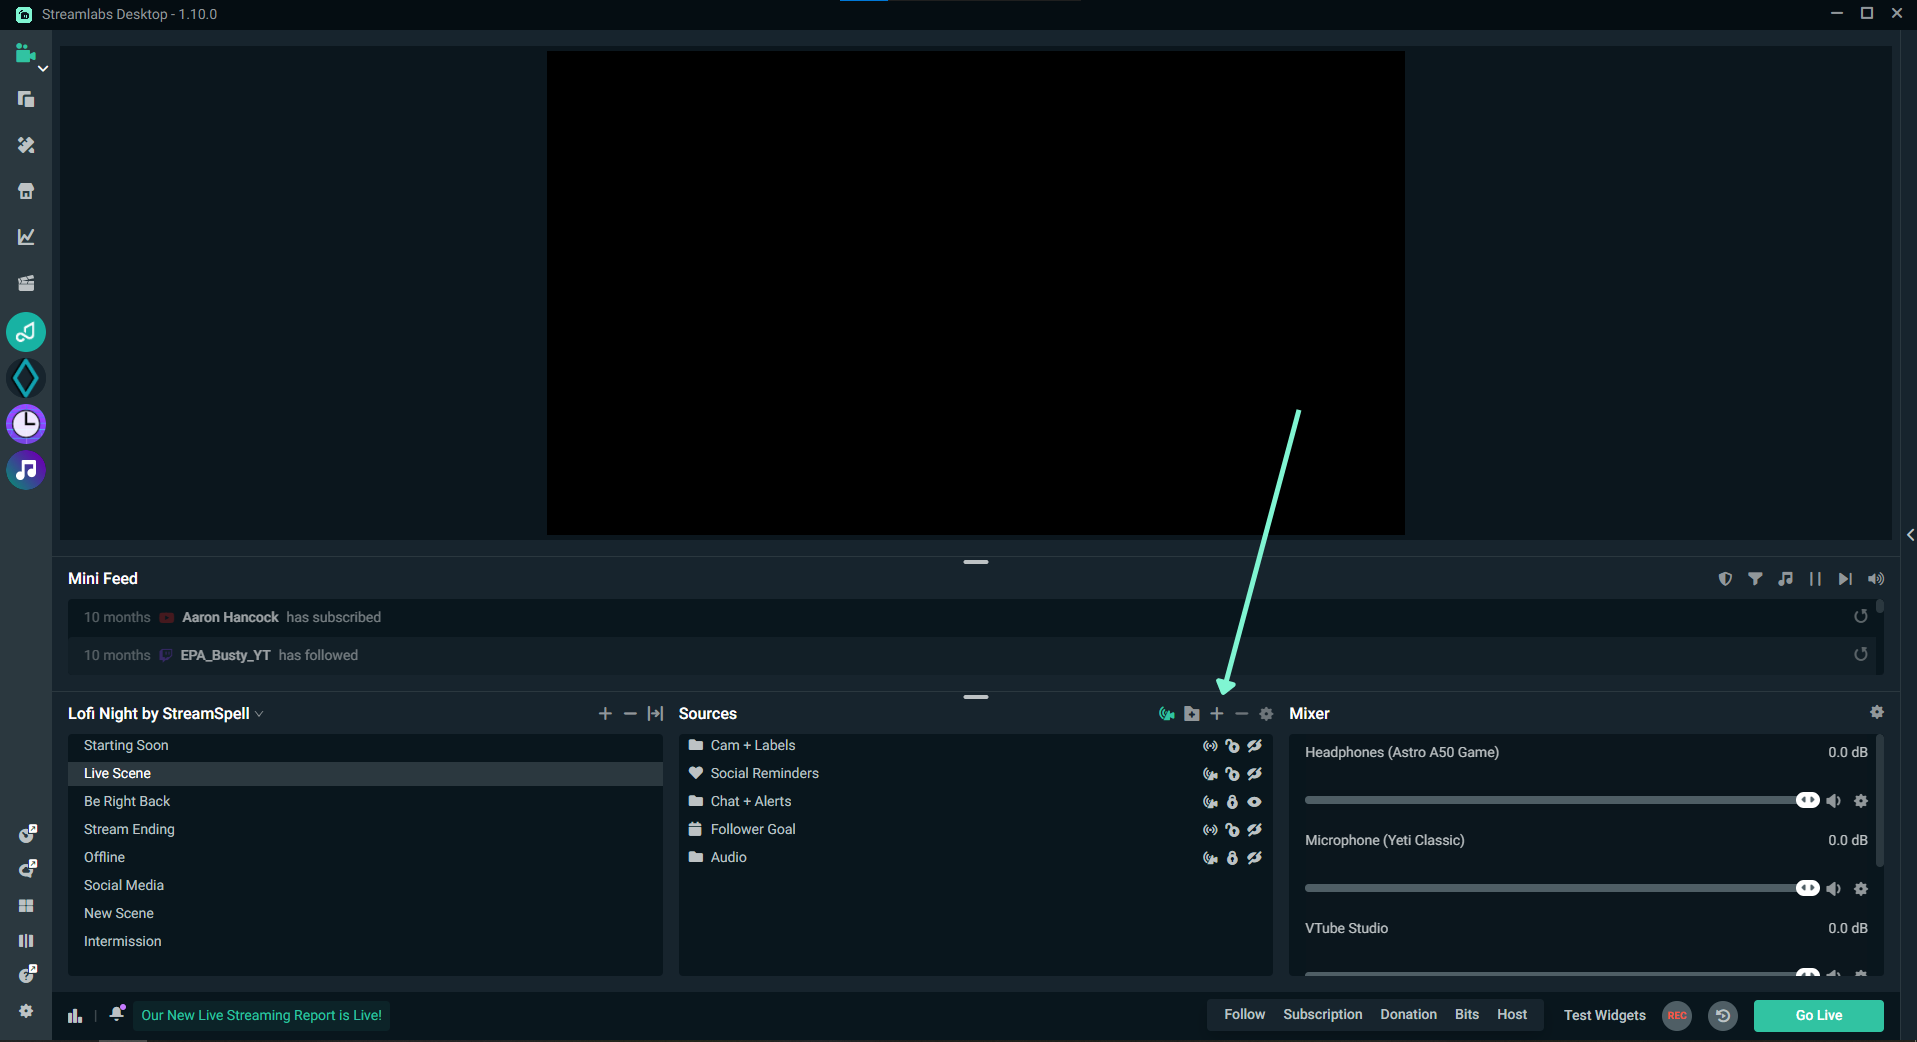Open the stats chart icon in sidebar

(25, 236)
